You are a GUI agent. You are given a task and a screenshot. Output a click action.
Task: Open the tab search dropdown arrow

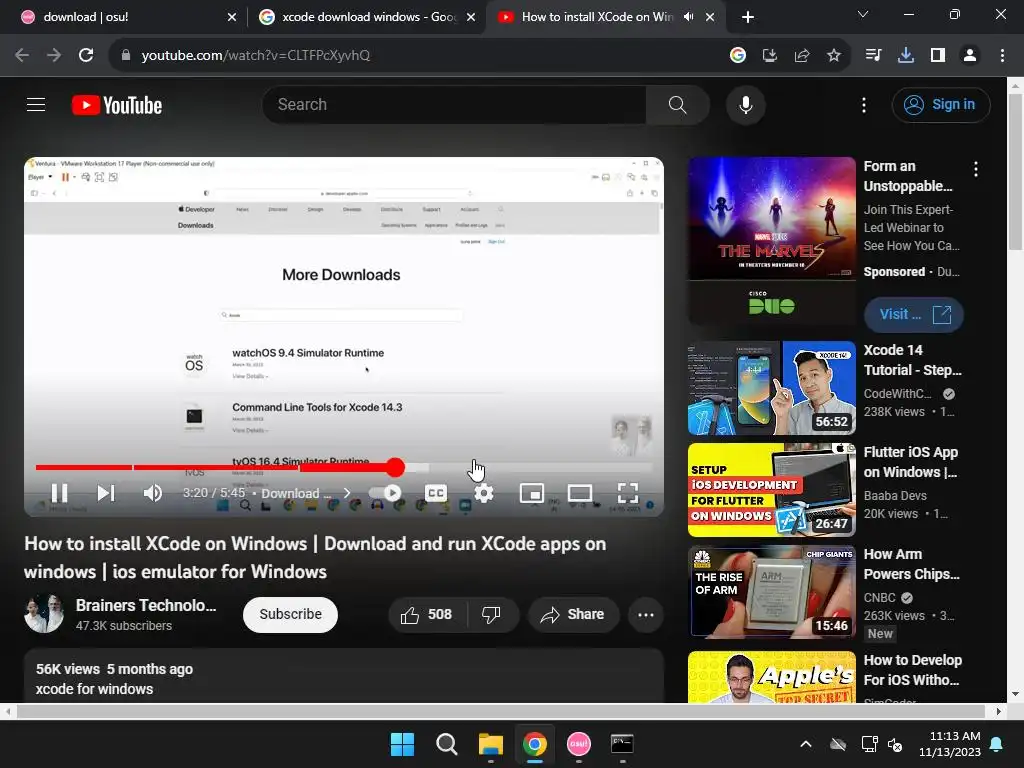pos(863,14)
